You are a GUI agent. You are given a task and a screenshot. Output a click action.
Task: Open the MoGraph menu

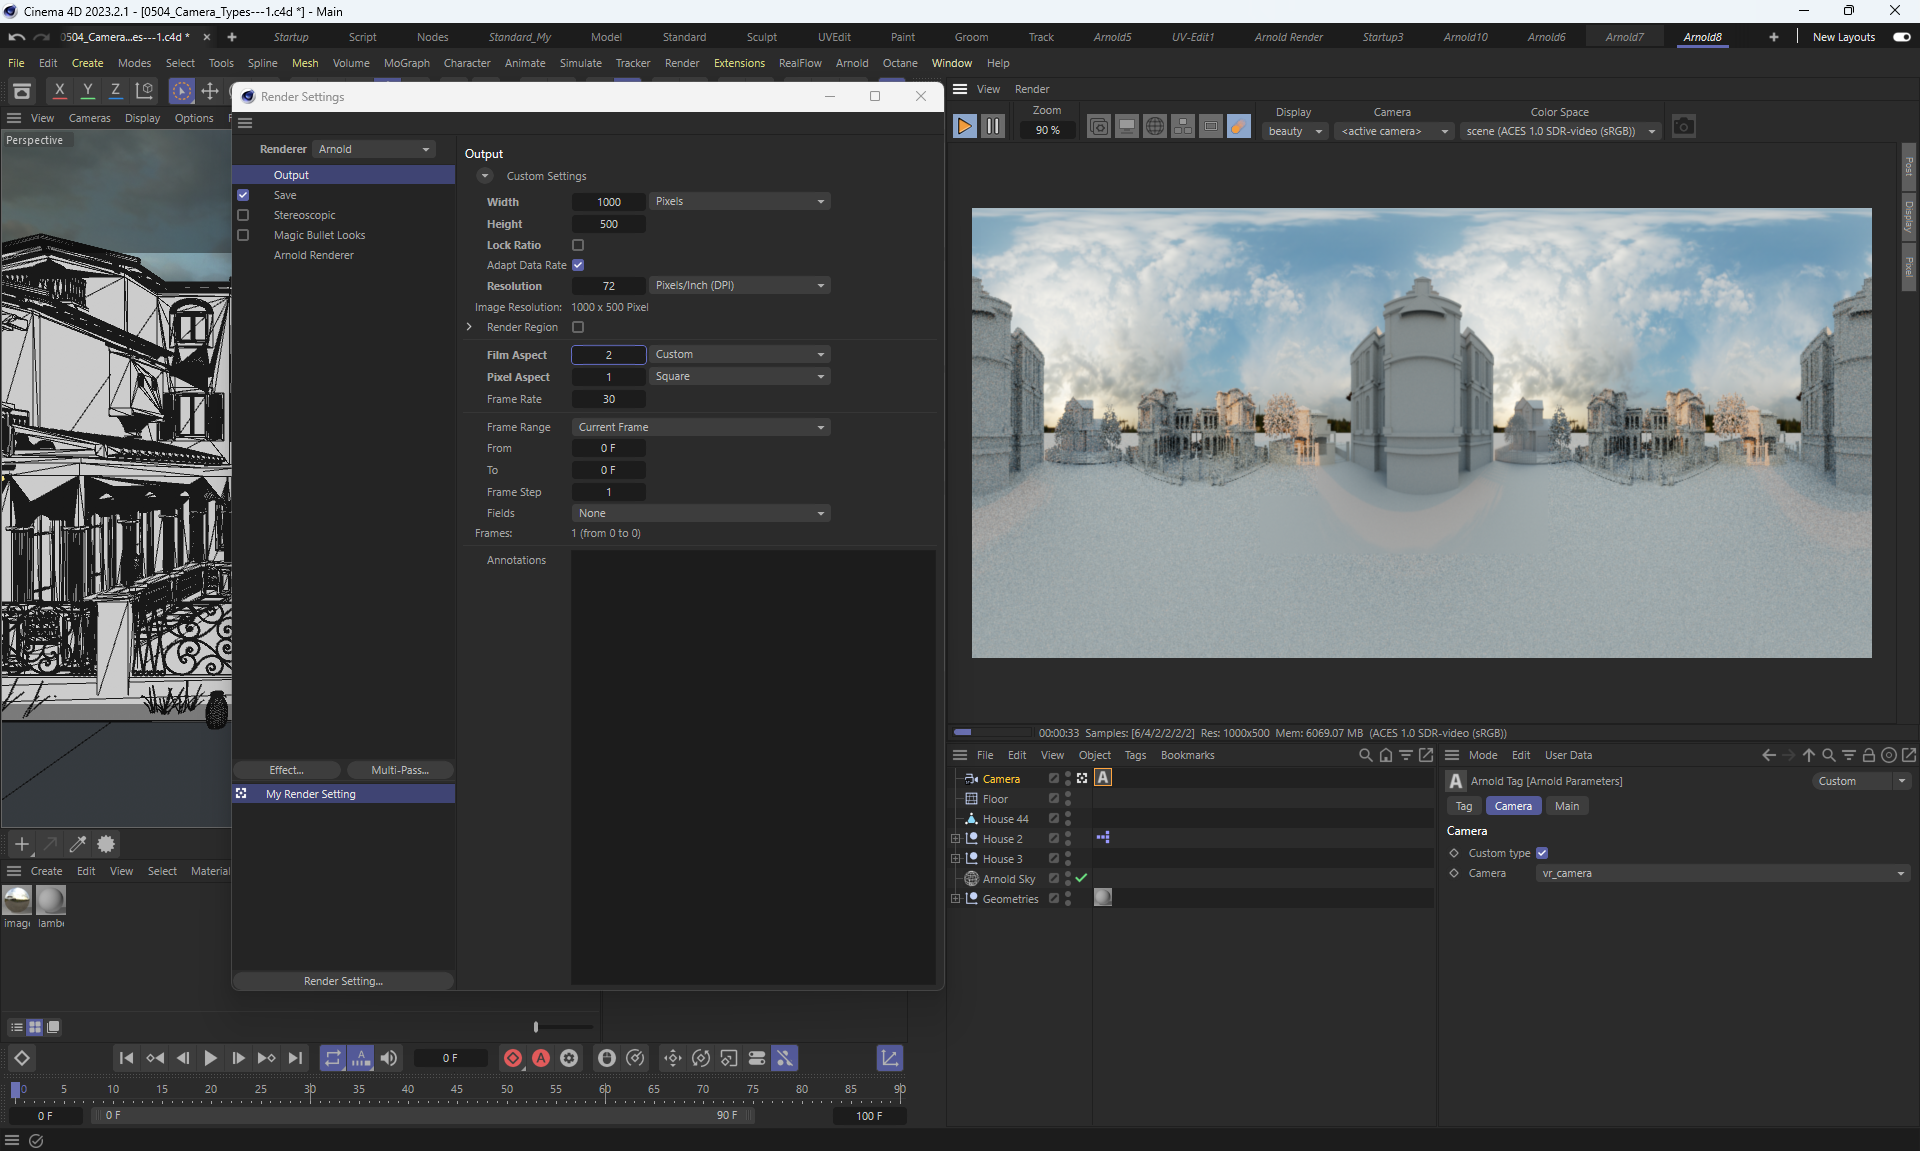[x=406, y=63]
